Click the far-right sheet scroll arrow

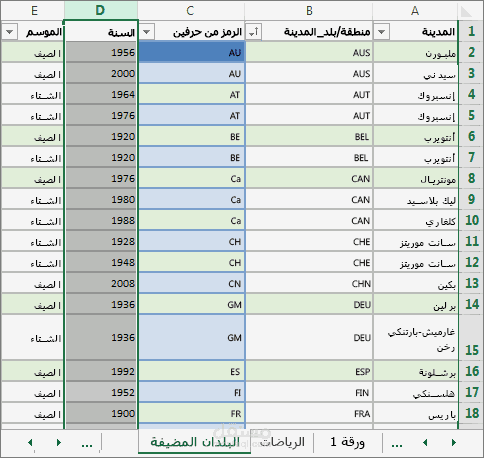click(454, 442)
